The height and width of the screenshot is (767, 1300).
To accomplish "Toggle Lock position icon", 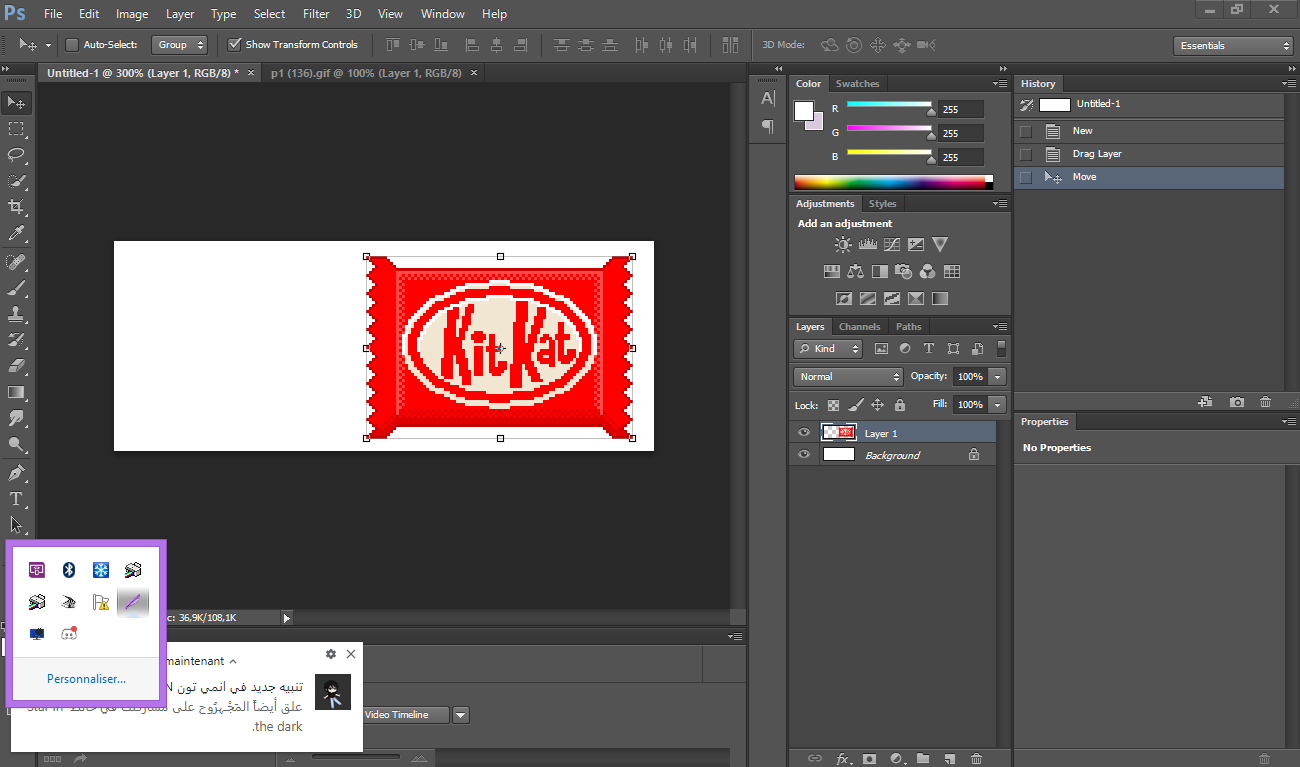I will 877,405.
